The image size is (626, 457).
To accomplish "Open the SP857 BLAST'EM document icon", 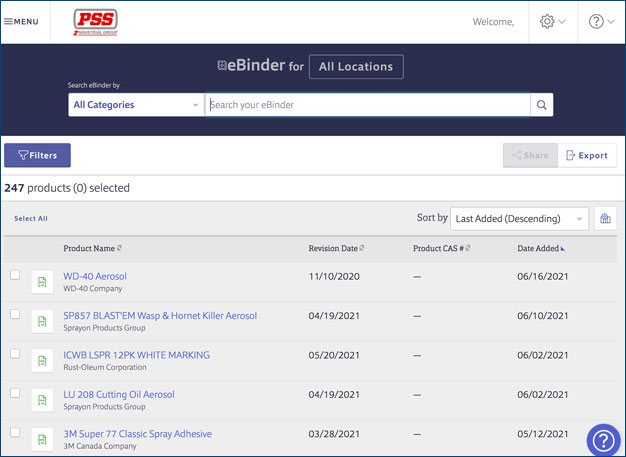I will click(42, 321).
